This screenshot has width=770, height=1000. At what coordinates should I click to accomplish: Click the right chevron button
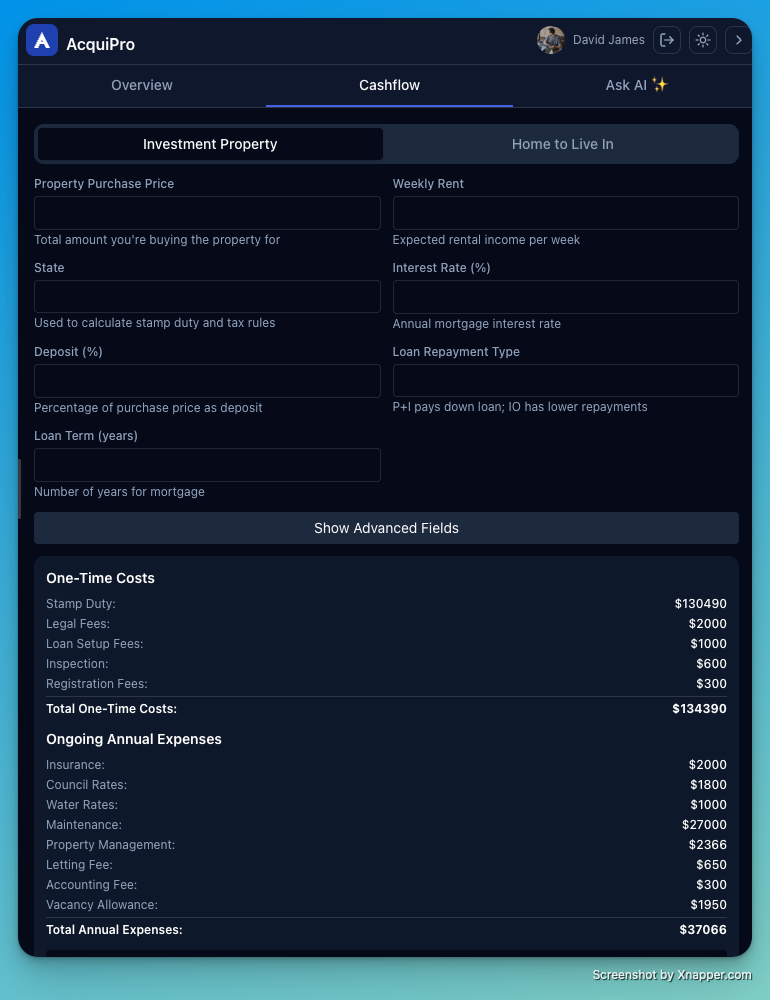(738, 40)
